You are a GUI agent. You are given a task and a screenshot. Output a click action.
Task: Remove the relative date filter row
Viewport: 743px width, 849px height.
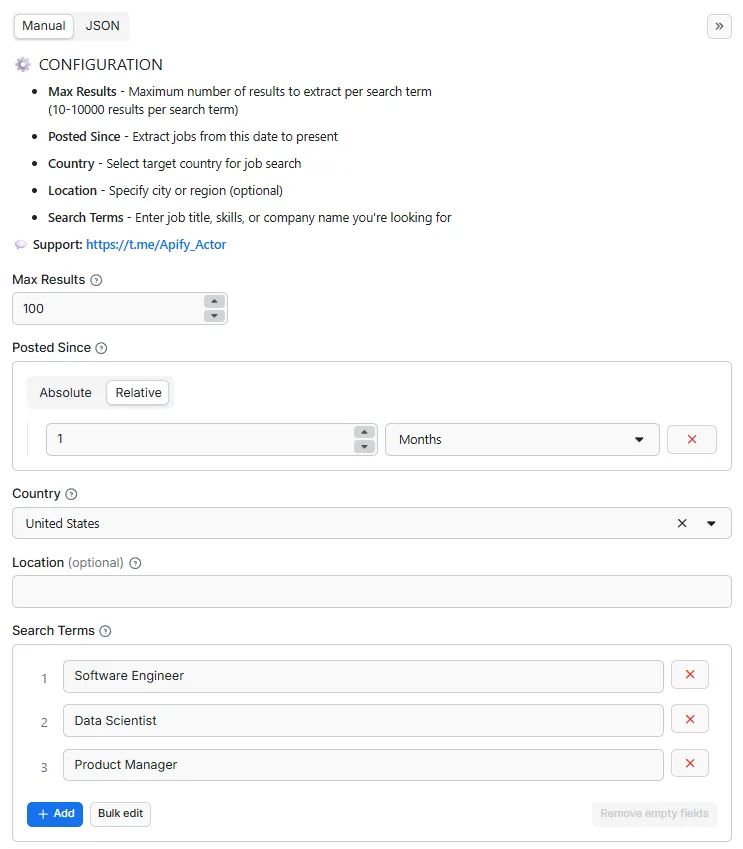(x=691, y=439)
